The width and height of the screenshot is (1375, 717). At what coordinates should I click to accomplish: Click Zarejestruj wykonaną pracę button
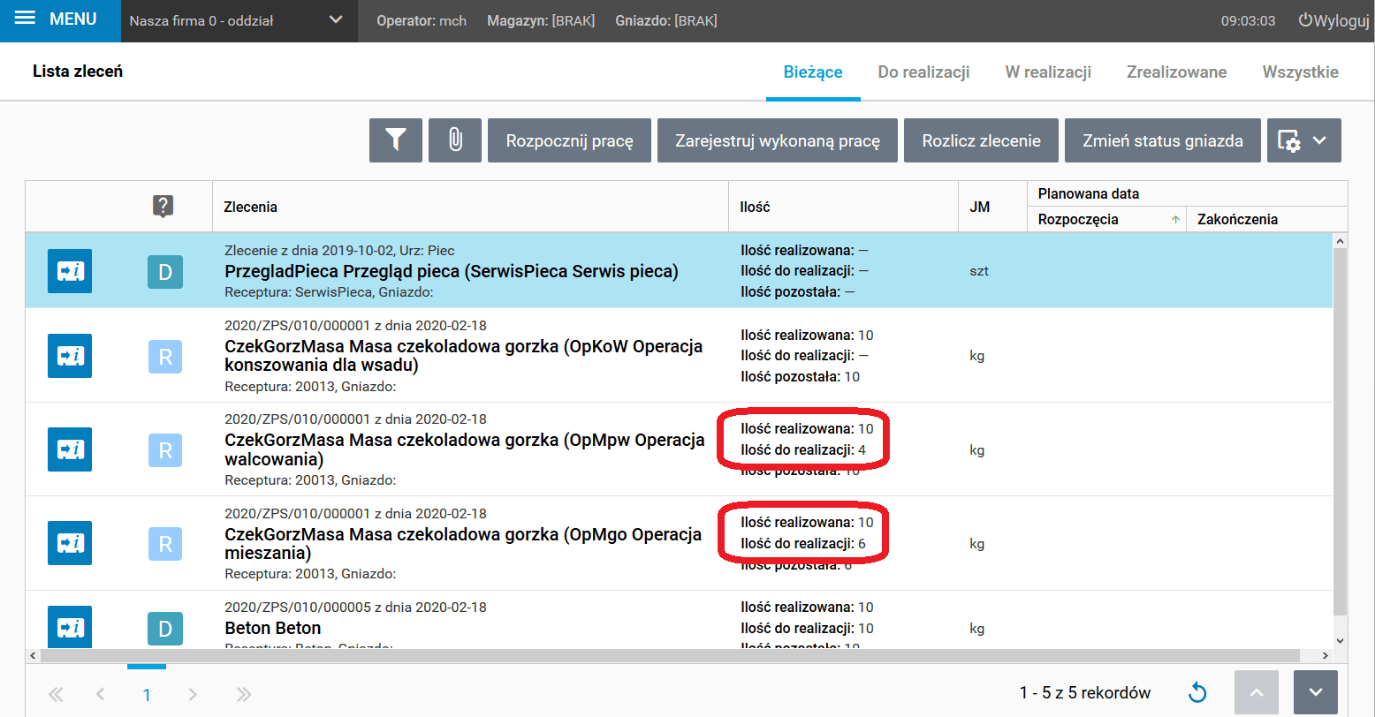tap(778, 141)
